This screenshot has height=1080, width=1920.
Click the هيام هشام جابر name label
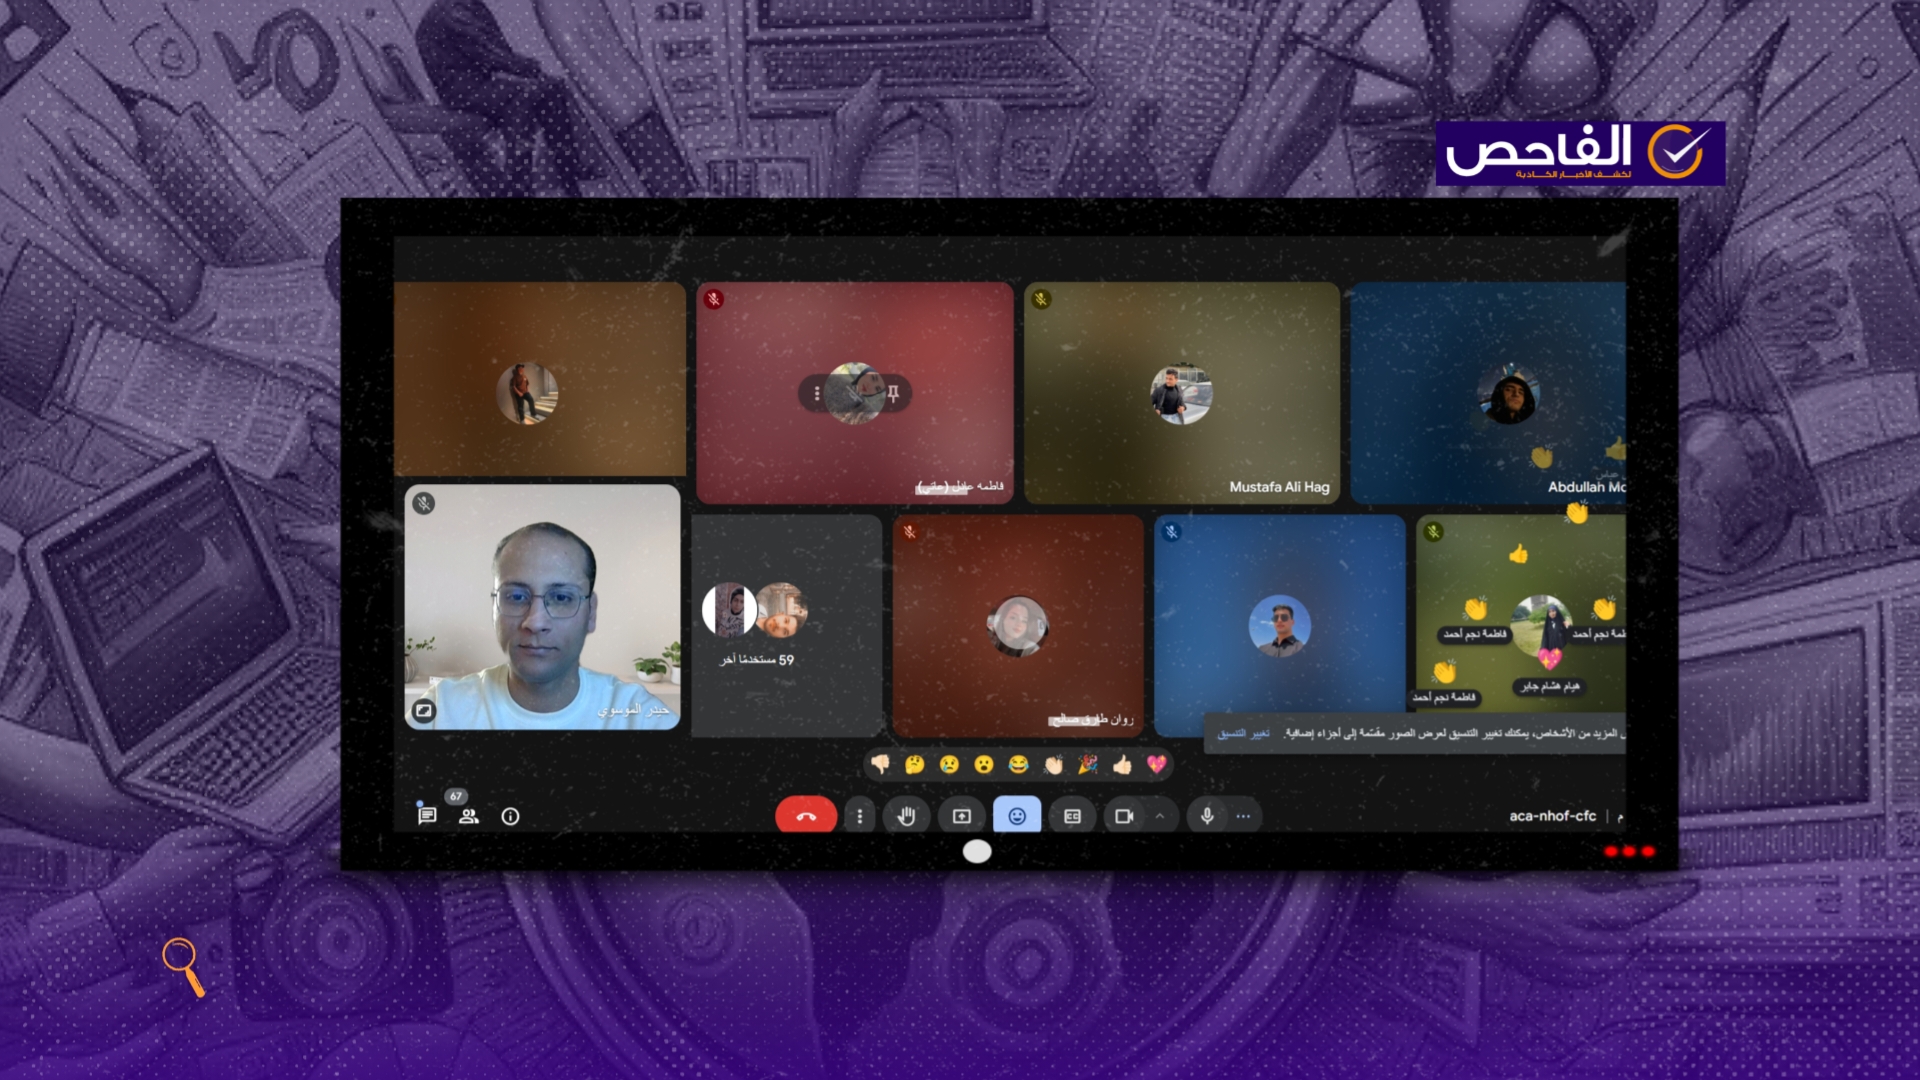(1550, 686)
